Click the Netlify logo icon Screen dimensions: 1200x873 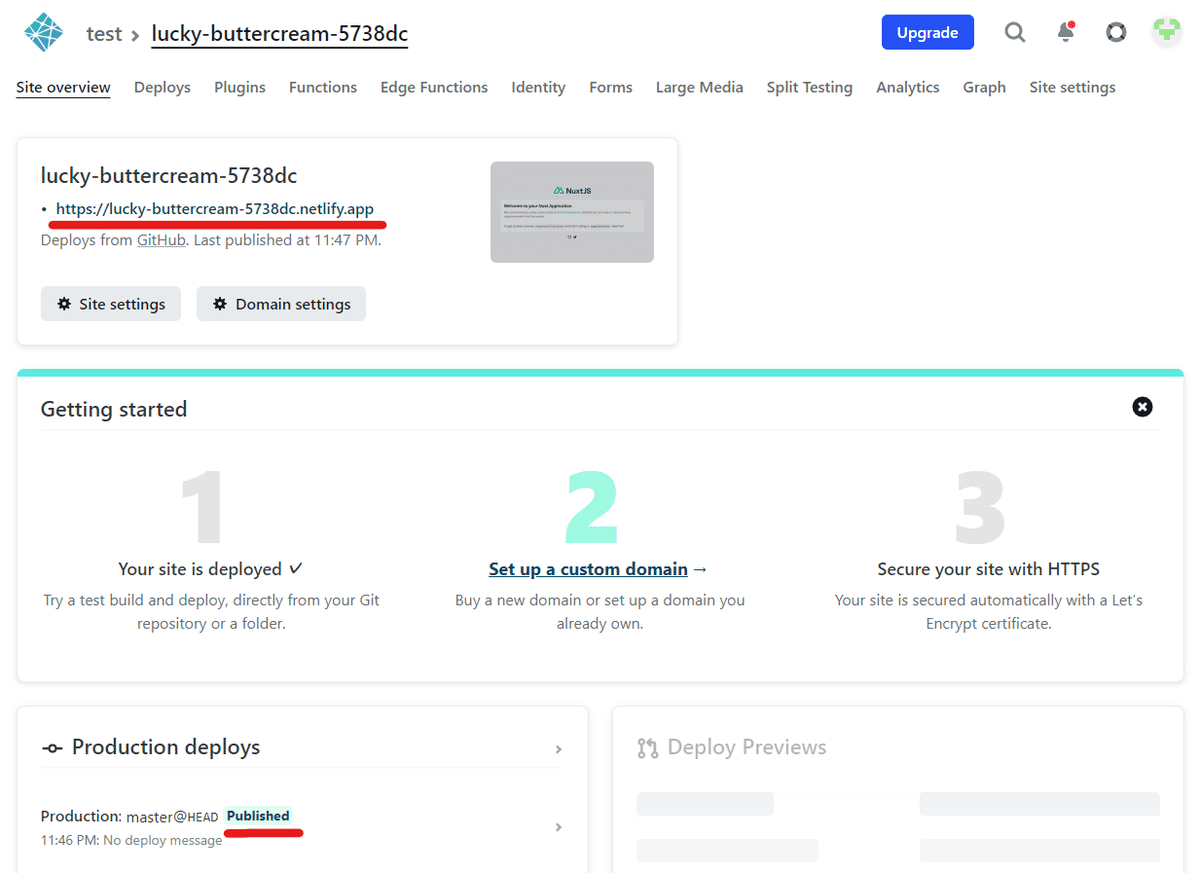click(43, 33)
